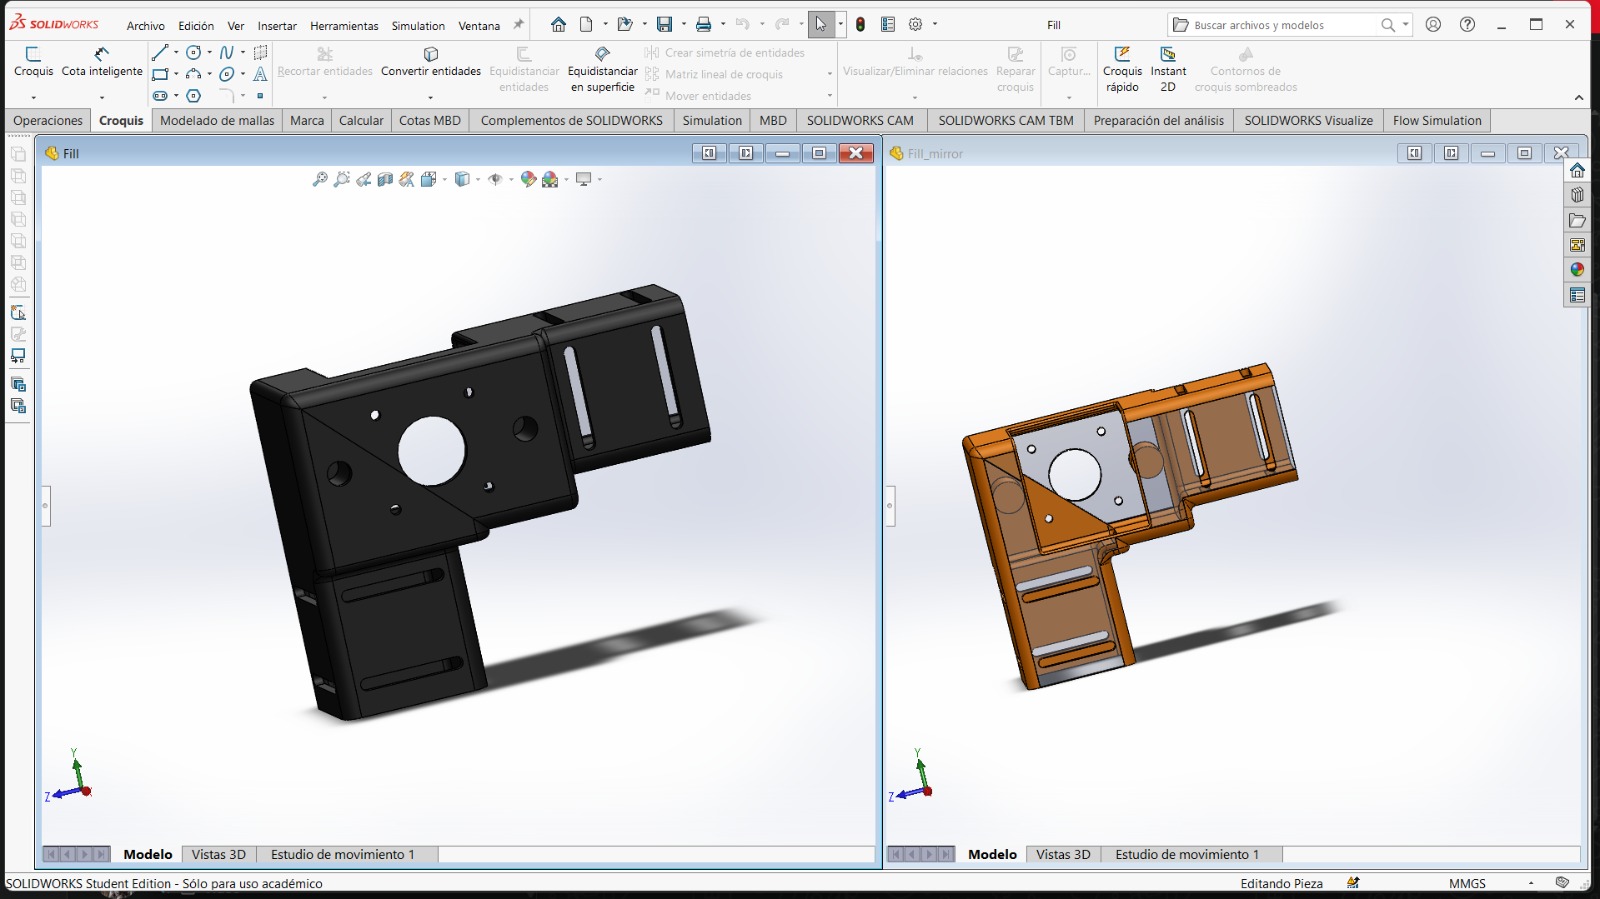The height and width of the screenshot is (899, 1600).
Task: Open the display style dropdown arrow
Action: pos(478,179)
